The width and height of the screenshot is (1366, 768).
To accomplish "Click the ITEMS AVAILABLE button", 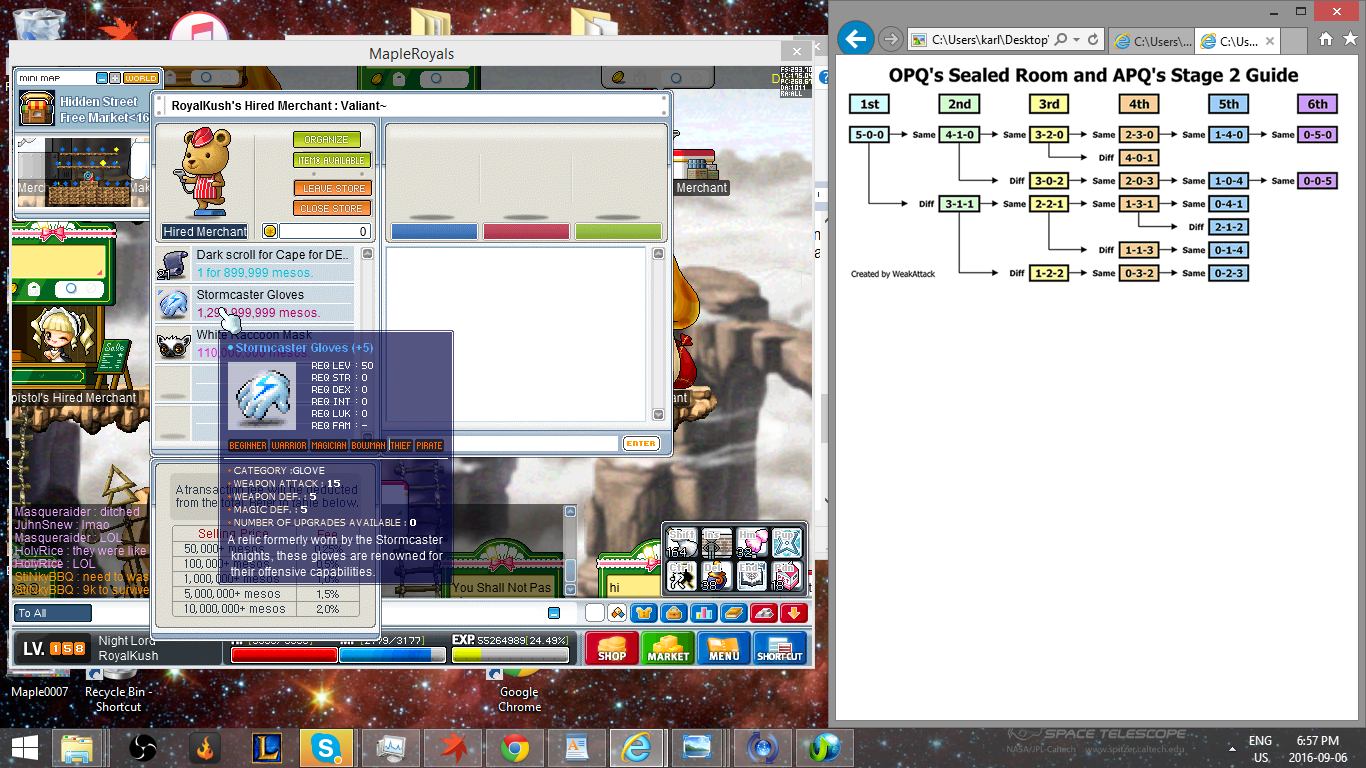I will [332, 160].
